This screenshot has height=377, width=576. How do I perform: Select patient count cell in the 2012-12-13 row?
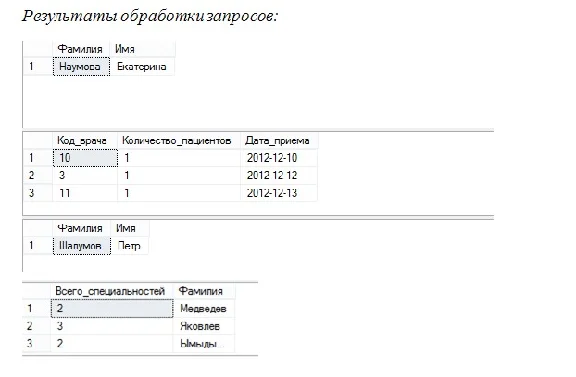[x=179, y=193]
